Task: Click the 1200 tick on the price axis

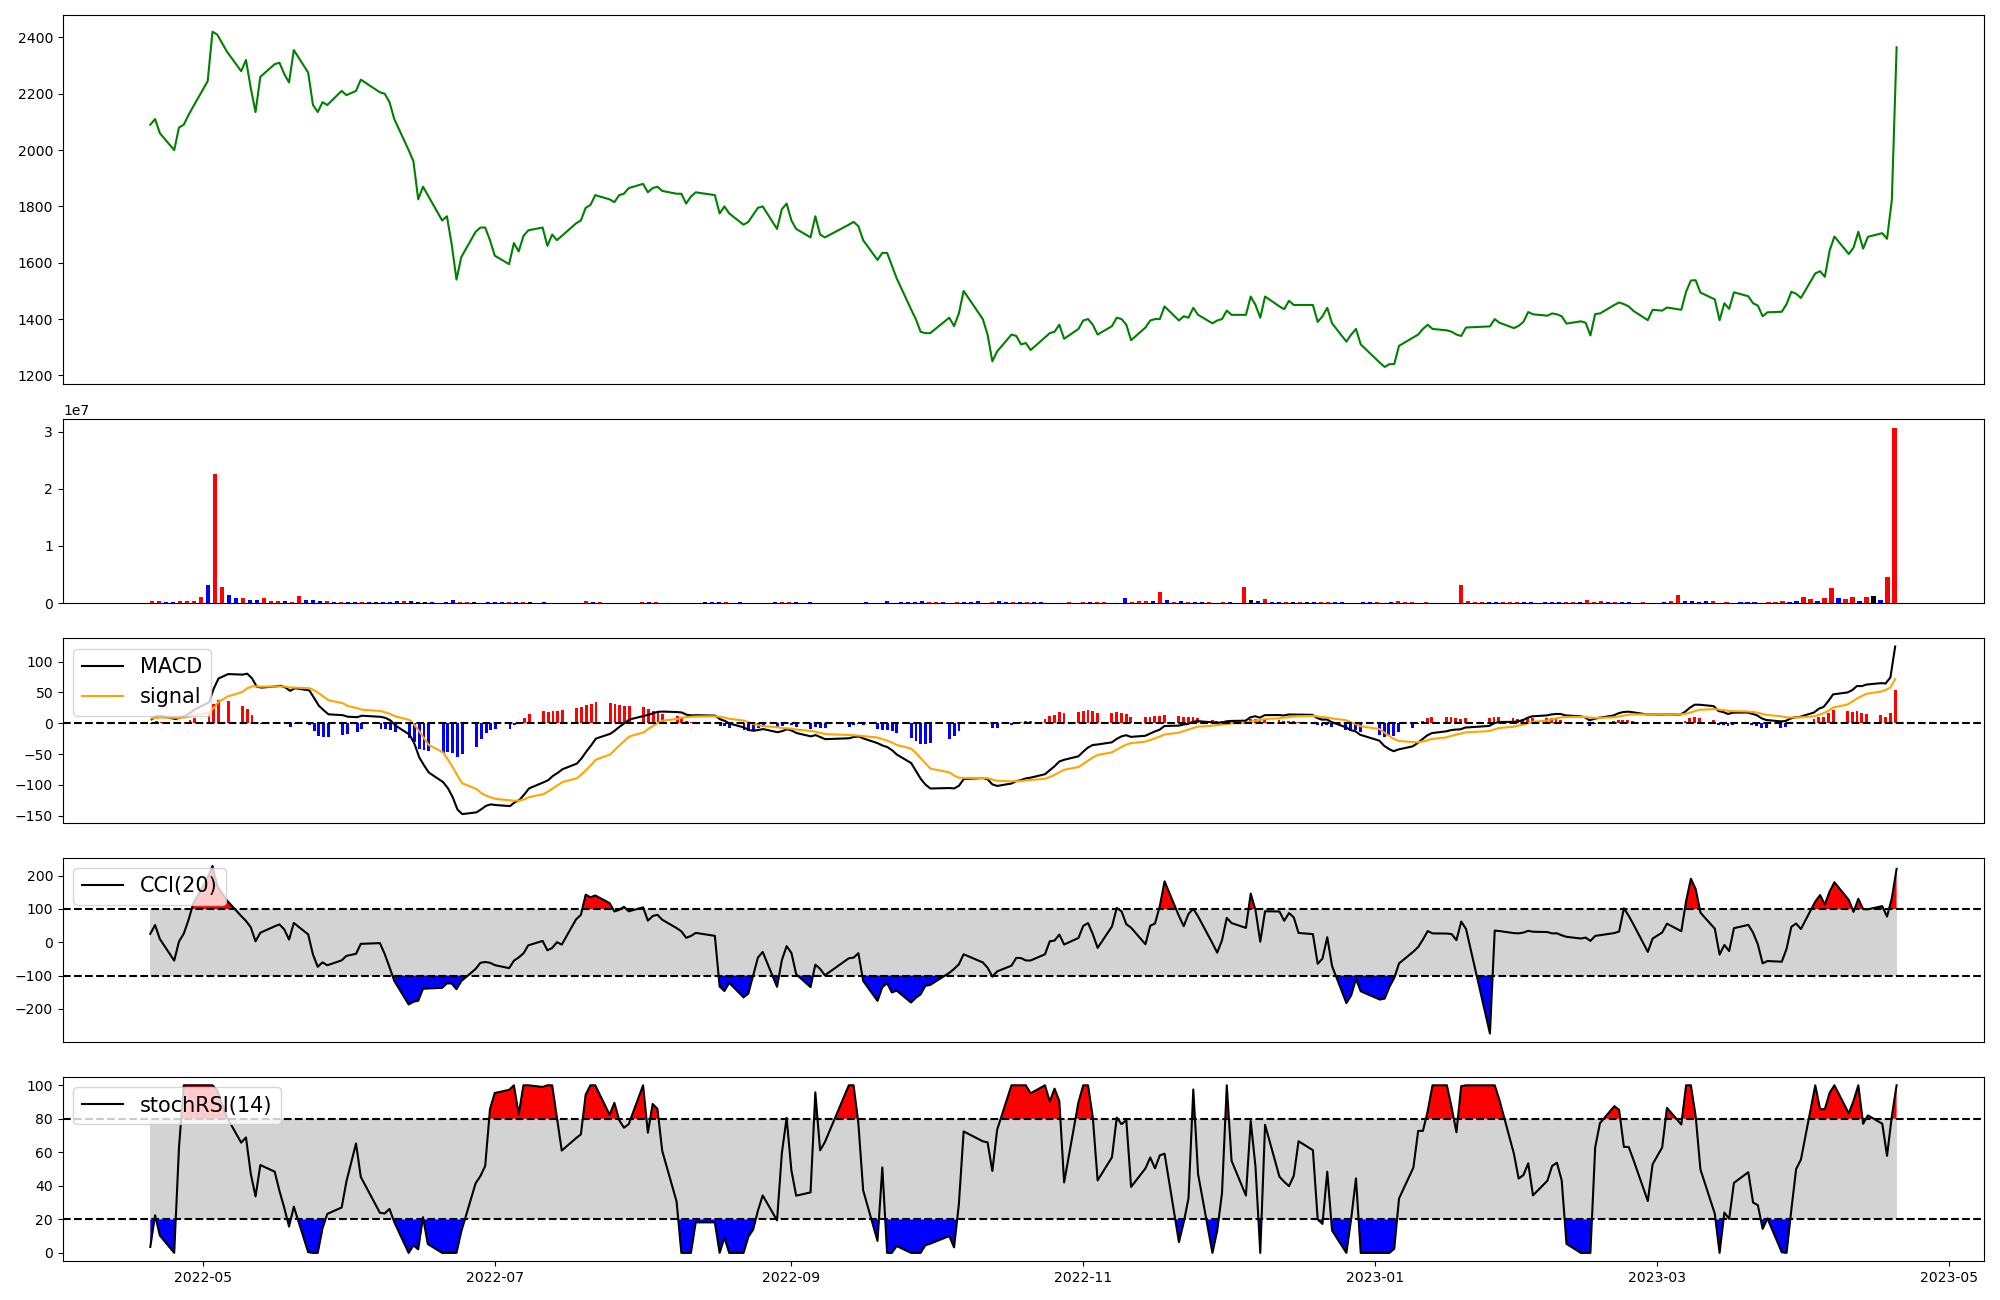Action: [x=35, y=377]
